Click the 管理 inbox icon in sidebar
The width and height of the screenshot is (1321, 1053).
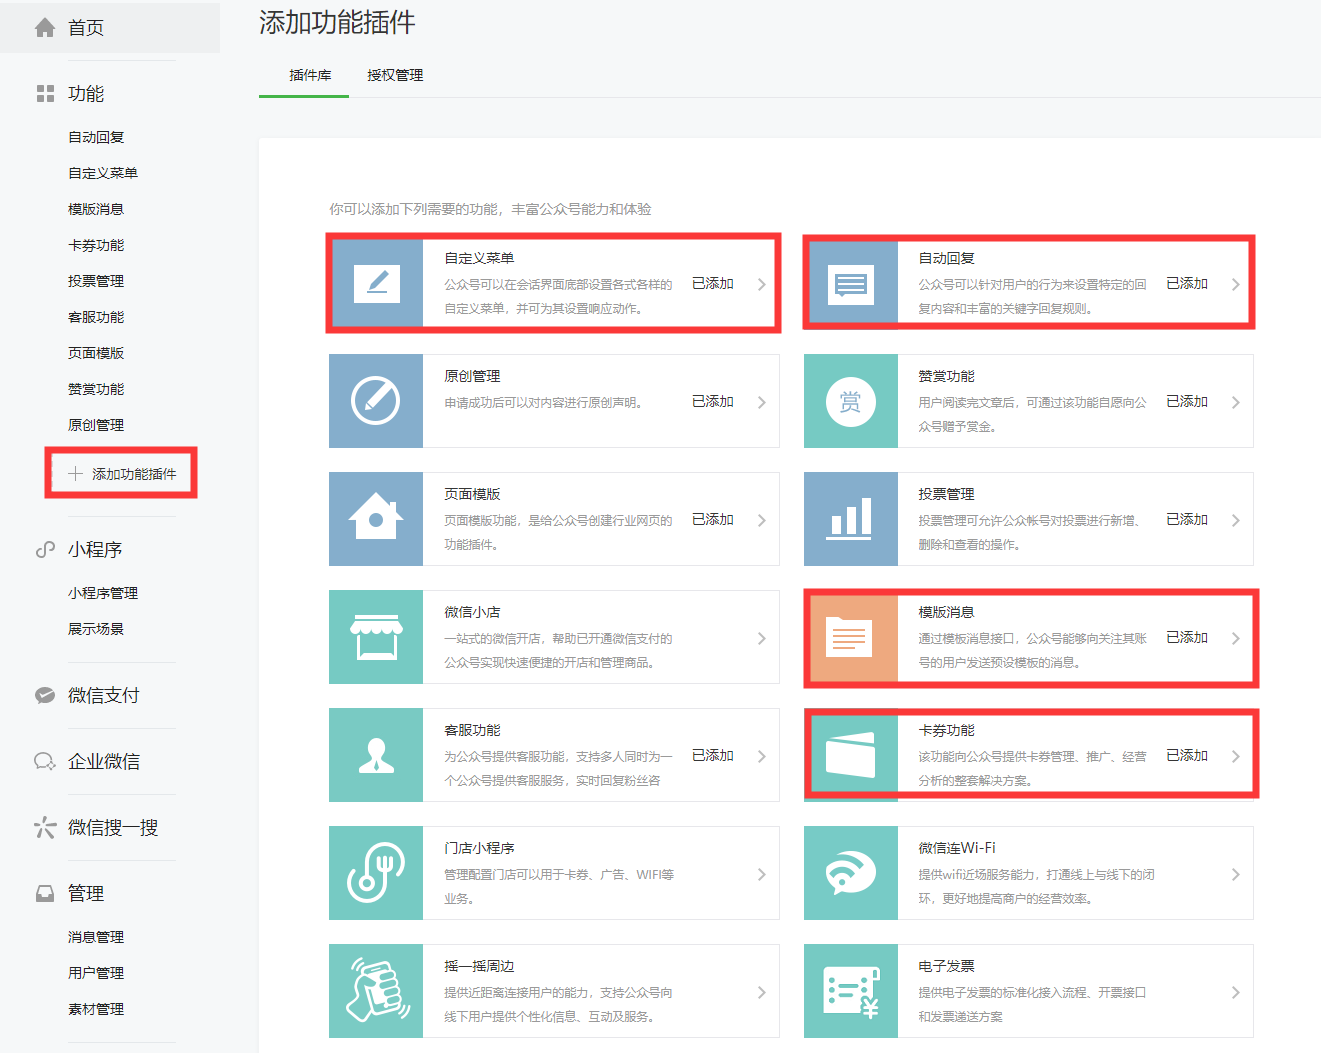tap(45, 894)
